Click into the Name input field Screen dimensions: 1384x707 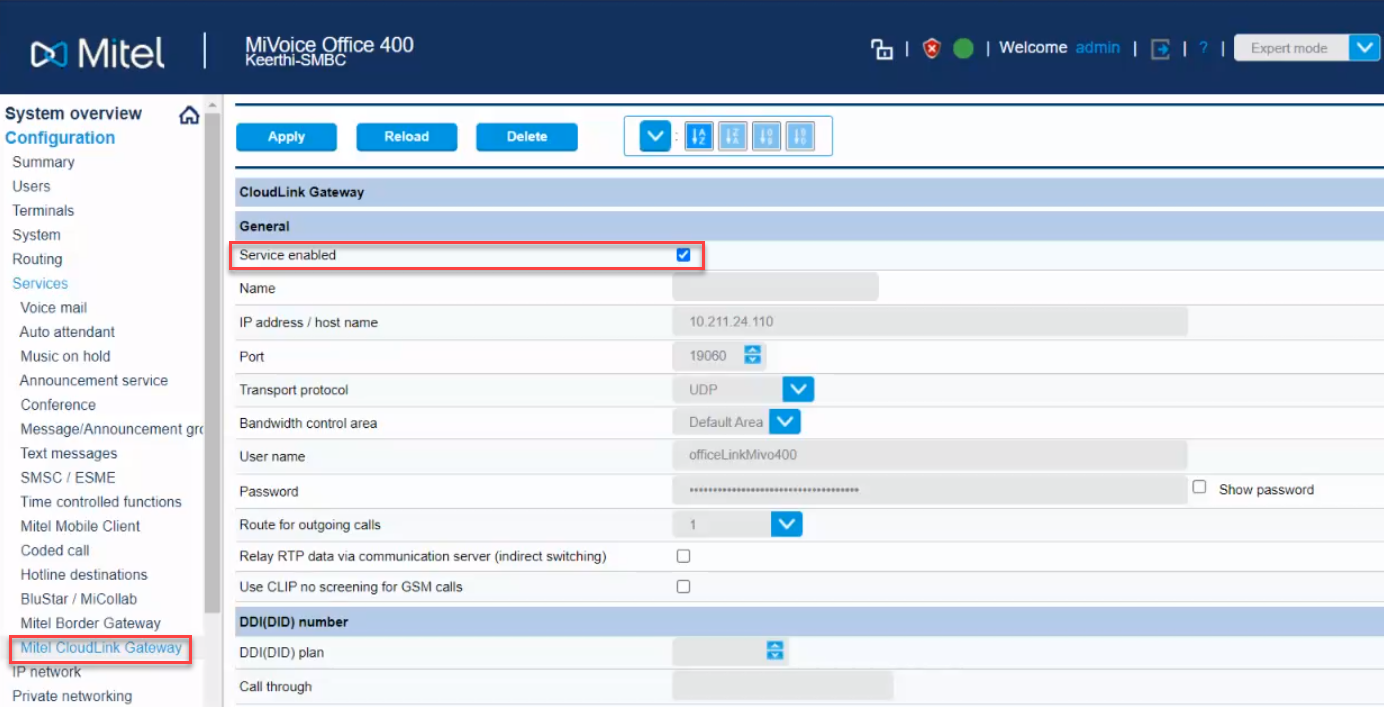775,288
